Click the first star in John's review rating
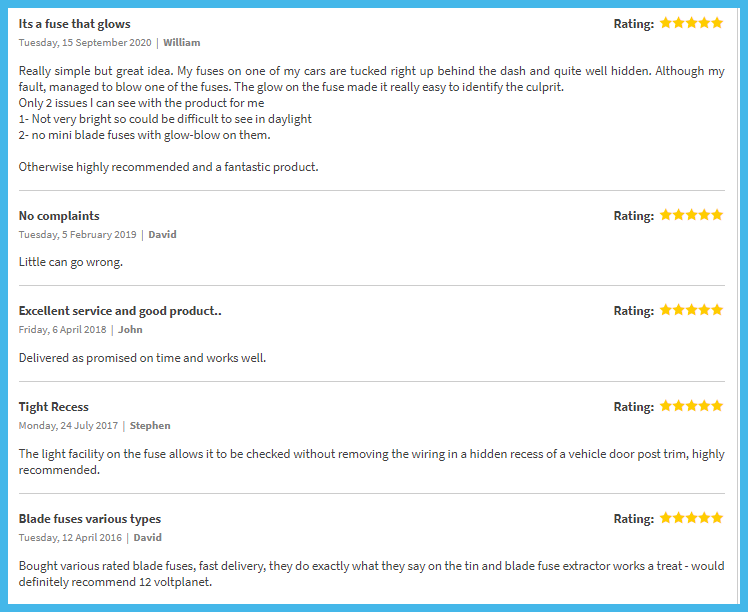748x612 pixels. tap(666, 310)
